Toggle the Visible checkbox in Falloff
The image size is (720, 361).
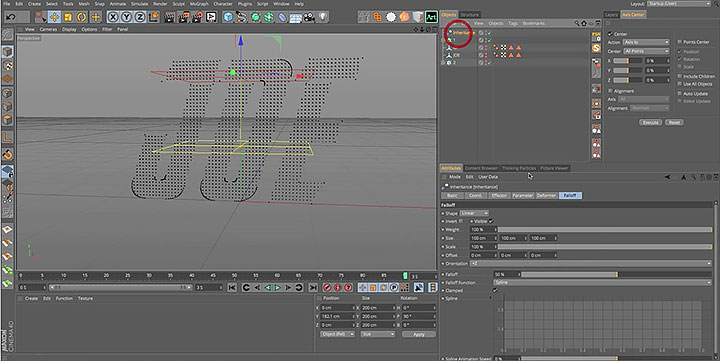[x=491, y=221]
